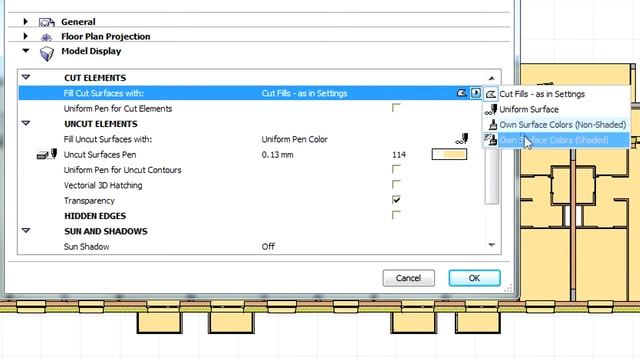The height and width of the screenshot is (360, 640).
Task: Select the Sun Shadow Off value
Action: 268,247
